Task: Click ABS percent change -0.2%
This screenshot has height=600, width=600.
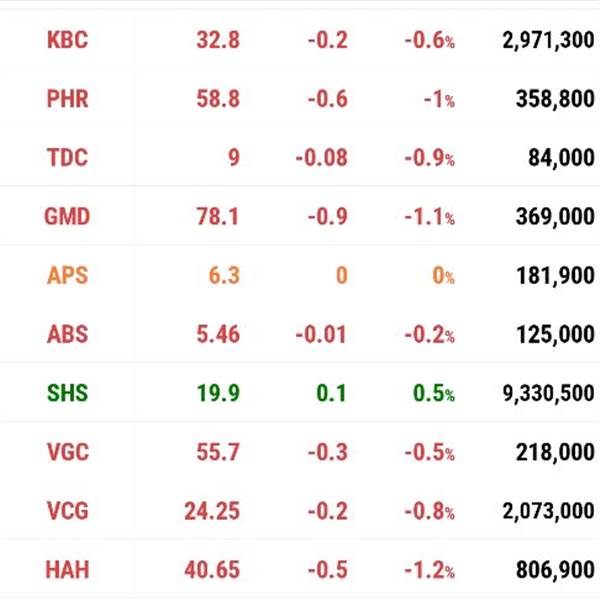Action: point(430,334)
